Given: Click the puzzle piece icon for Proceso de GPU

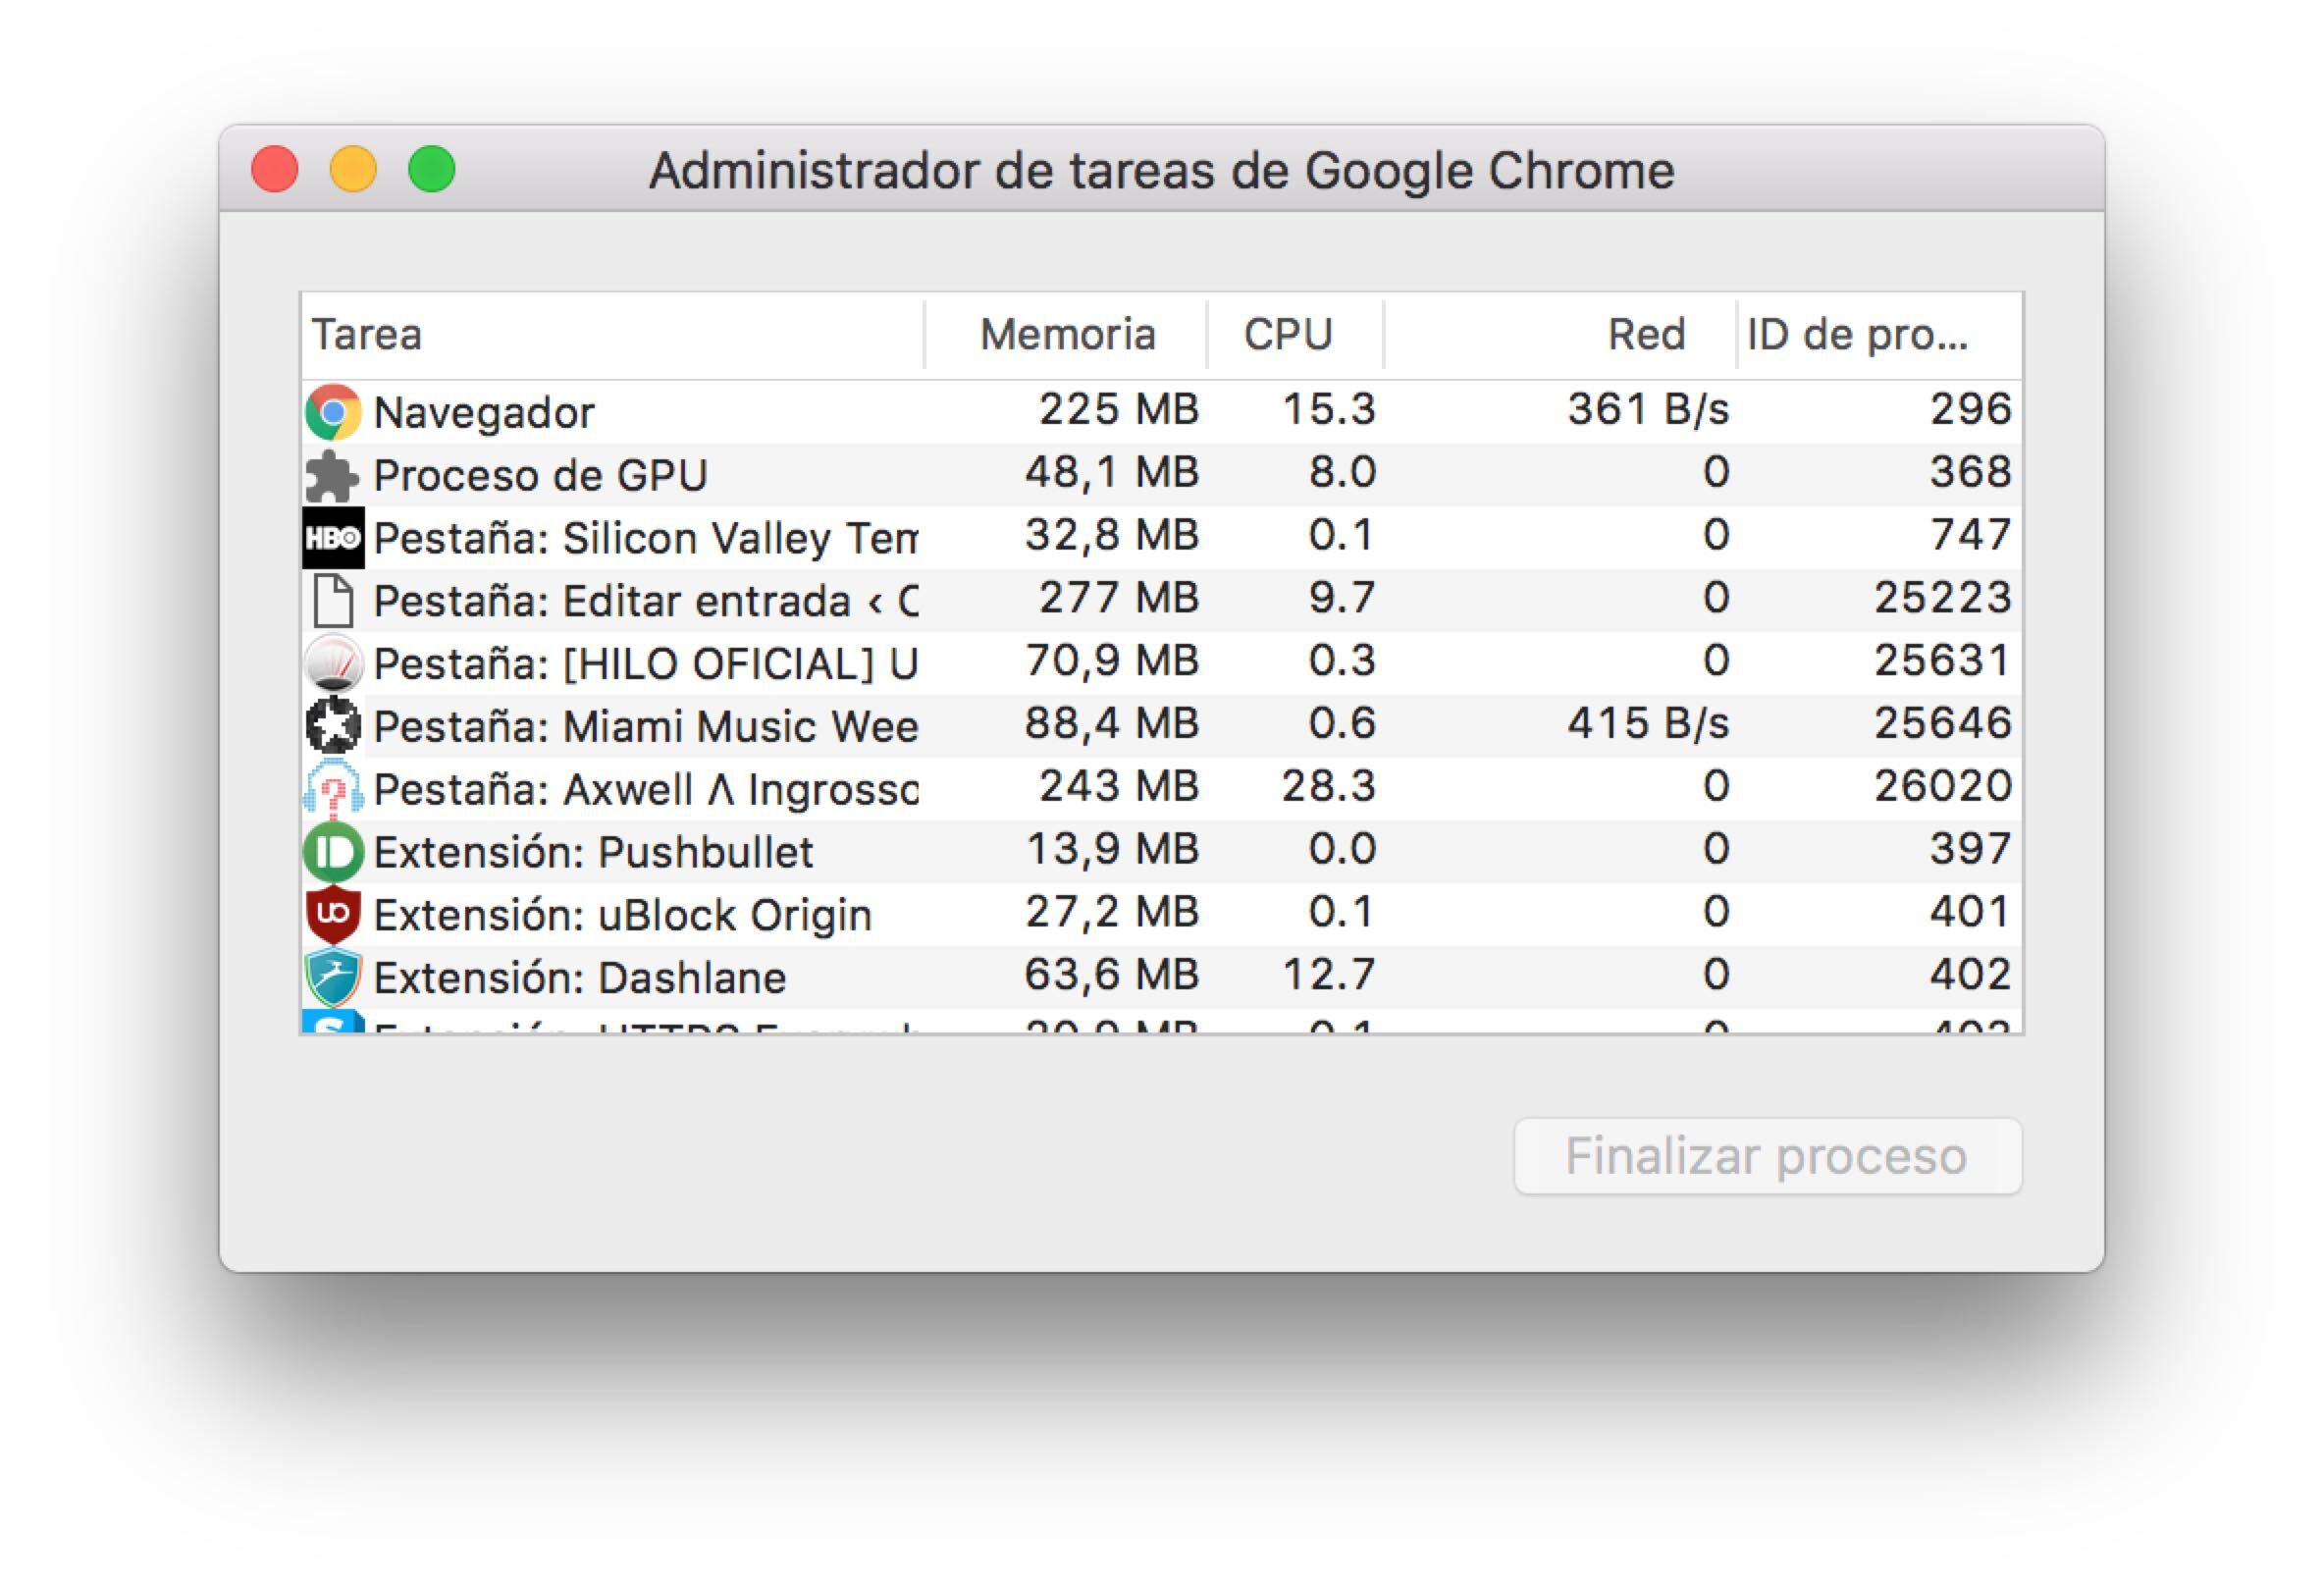Looking at the screenshot, I should [x=331, y=475].
